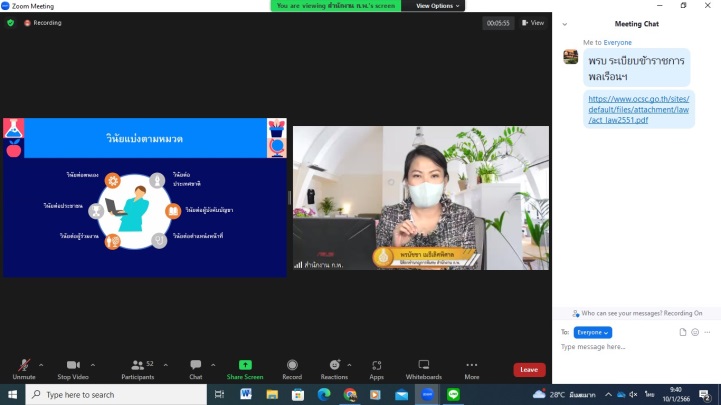Screen dimensions: 721x405
Task: Click the file attachment icon in chat
Action: coord(683,332)
